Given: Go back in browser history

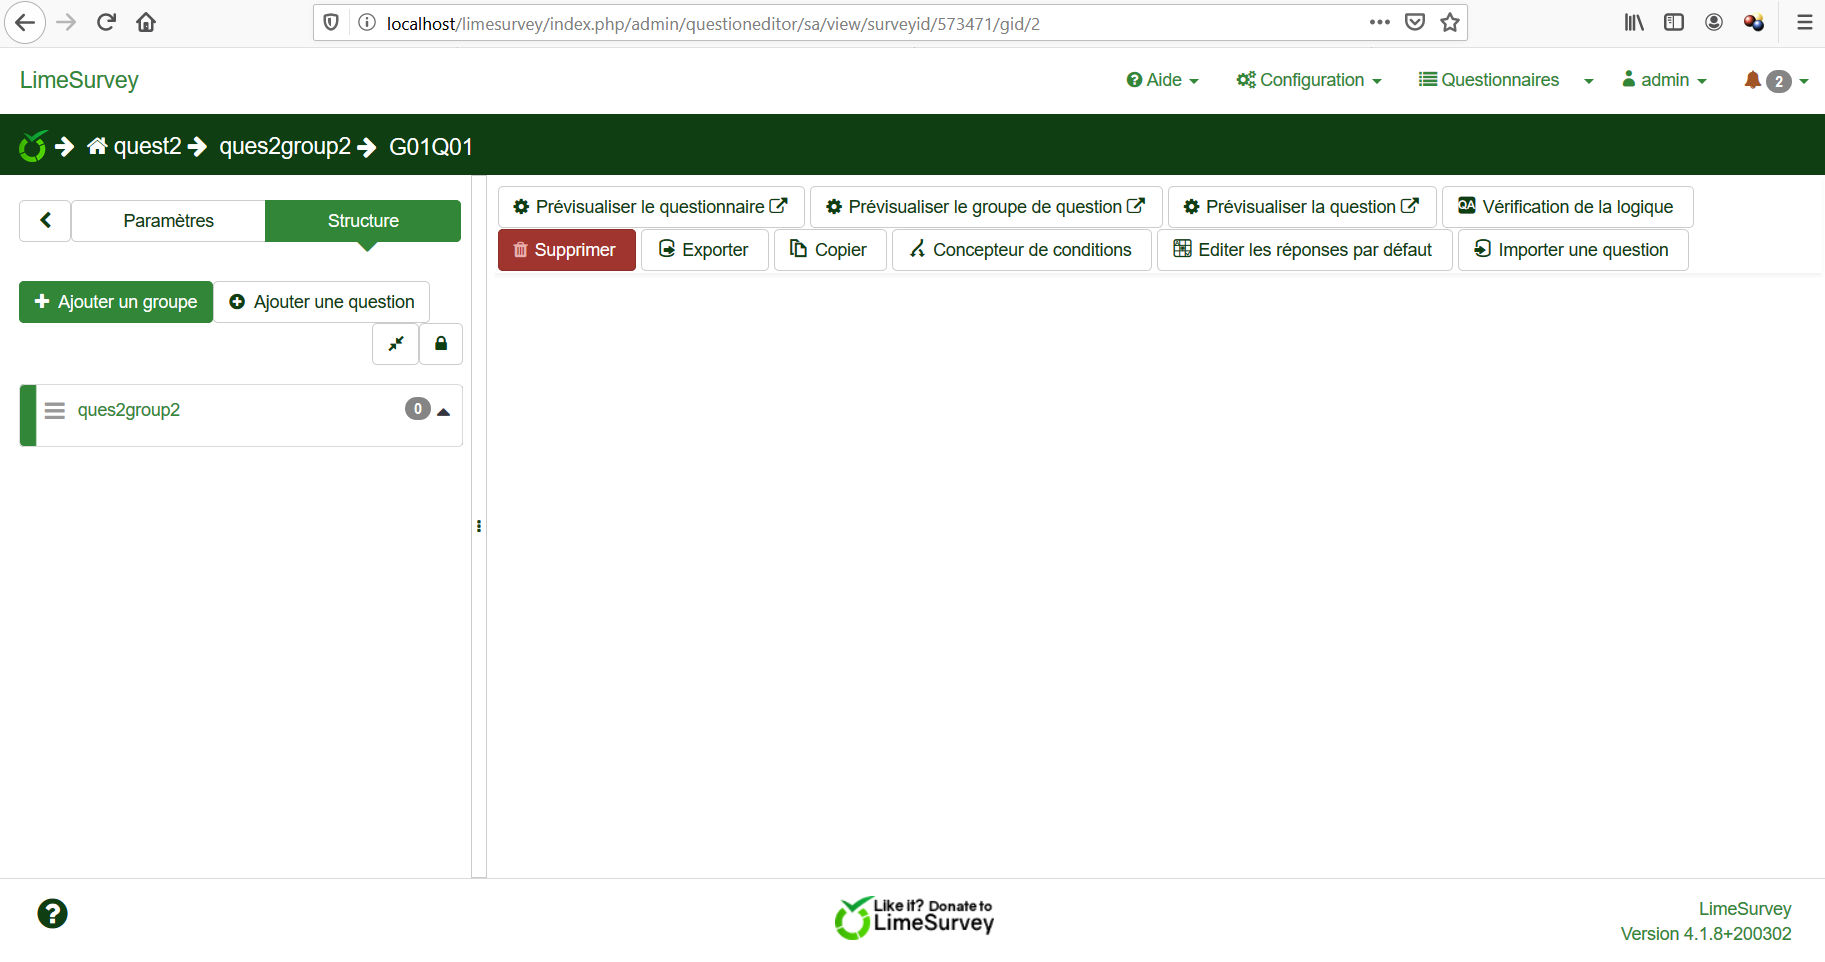Looking at the screenshot, I should click(x=25, y=22).
